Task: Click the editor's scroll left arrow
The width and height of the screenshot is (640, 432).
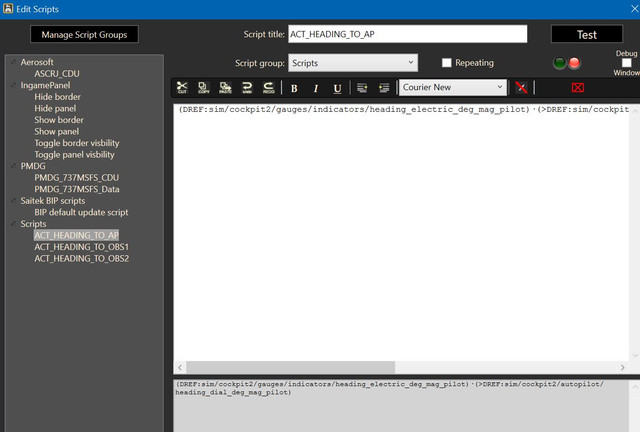Action: [180, 367]
